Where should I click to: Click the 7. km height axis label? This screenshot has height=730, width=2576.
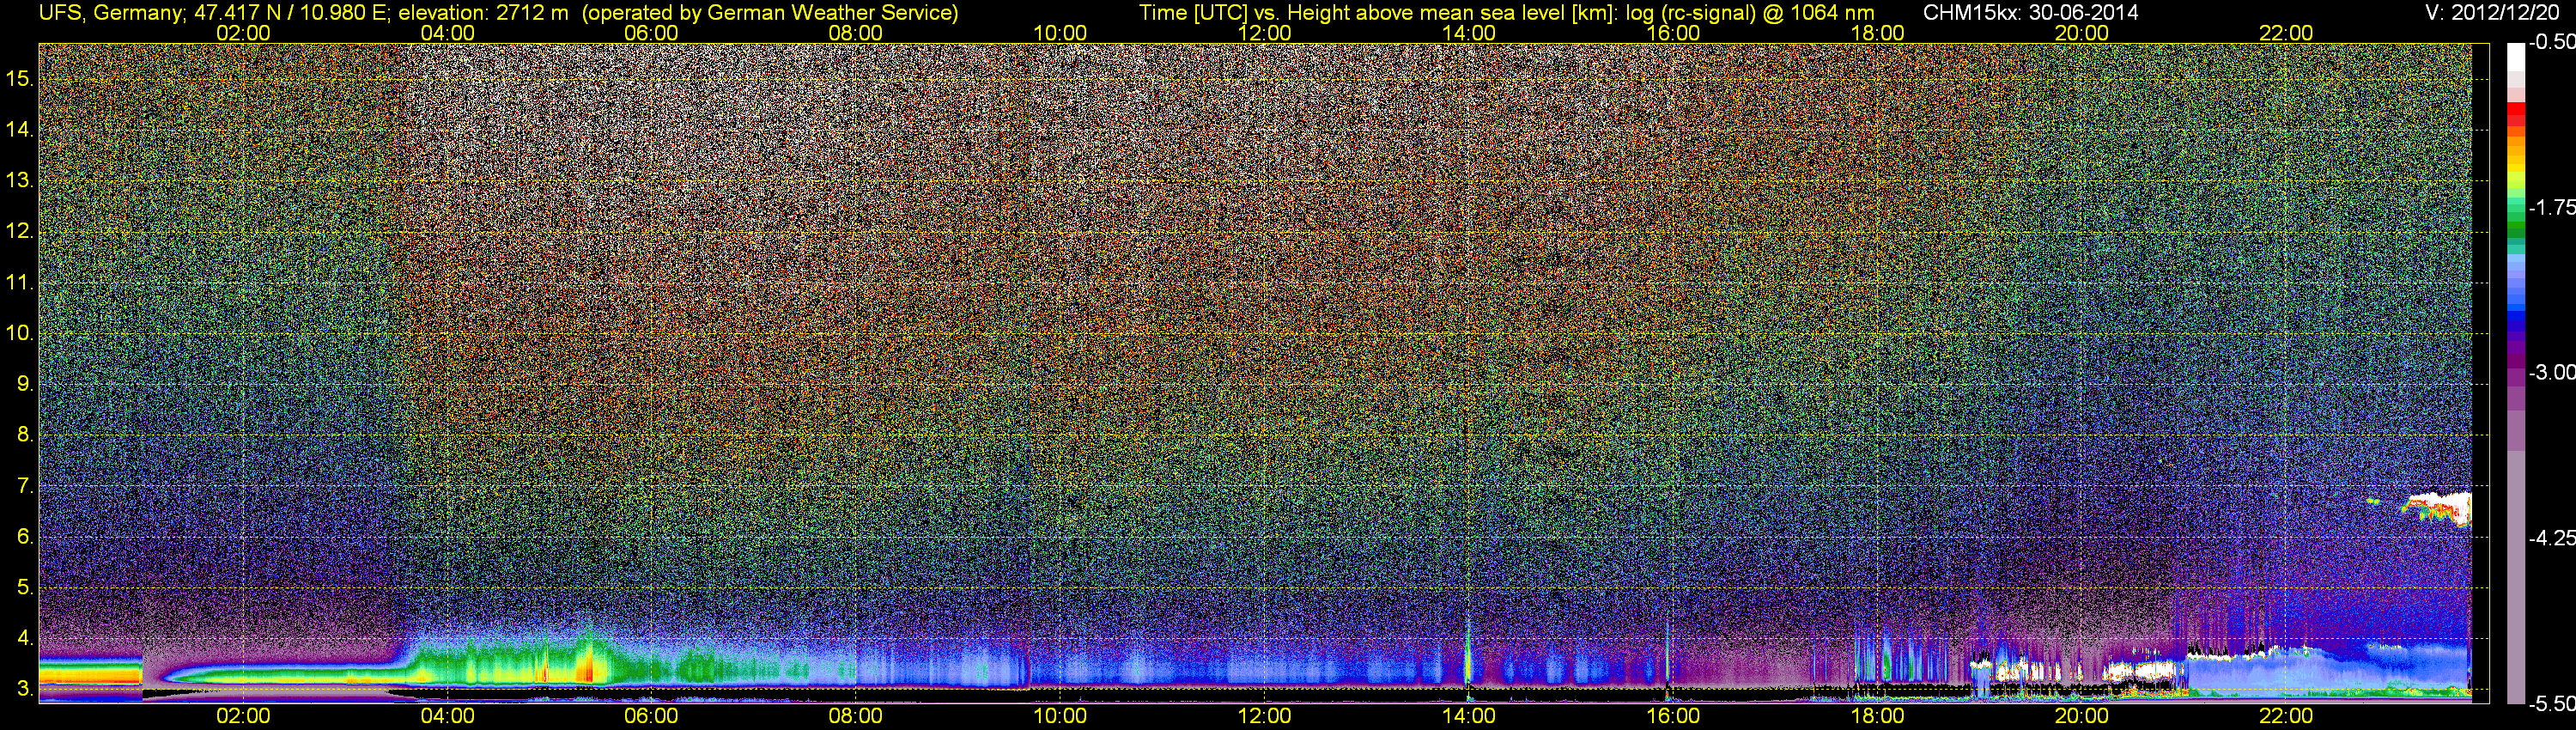(x=25, y=485)
